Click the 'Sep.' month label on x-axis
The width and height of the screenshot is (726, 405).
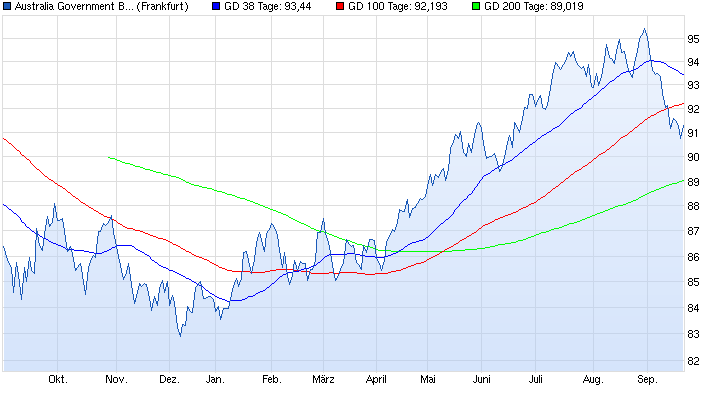point(649,380)
